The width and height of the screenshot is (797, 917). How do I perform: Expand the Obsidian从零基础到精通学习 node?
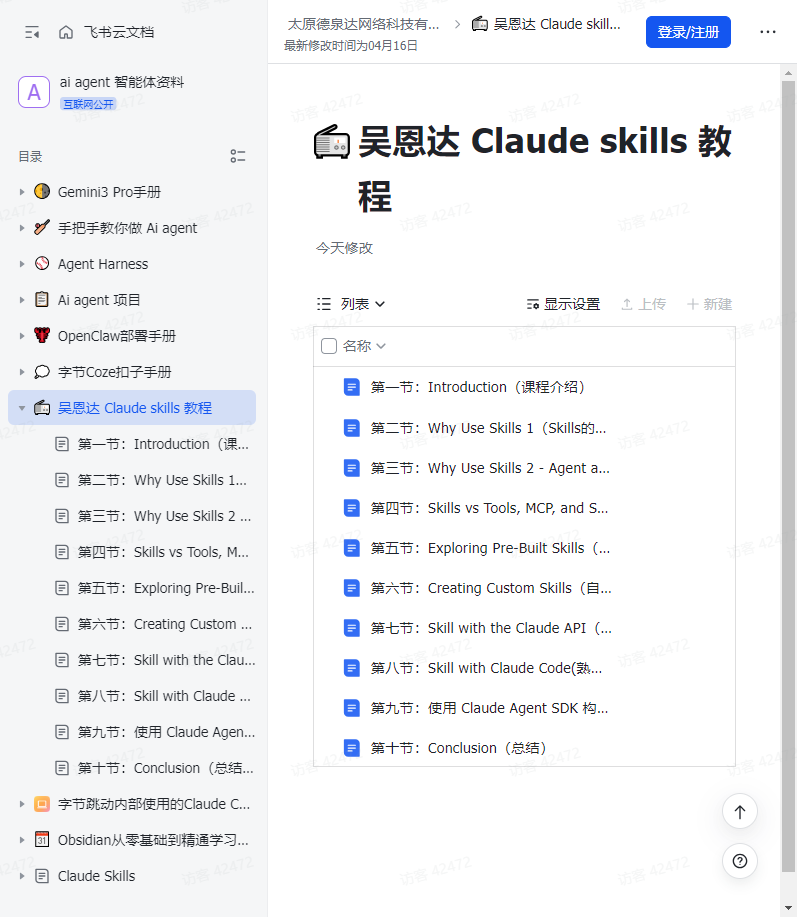22,840
